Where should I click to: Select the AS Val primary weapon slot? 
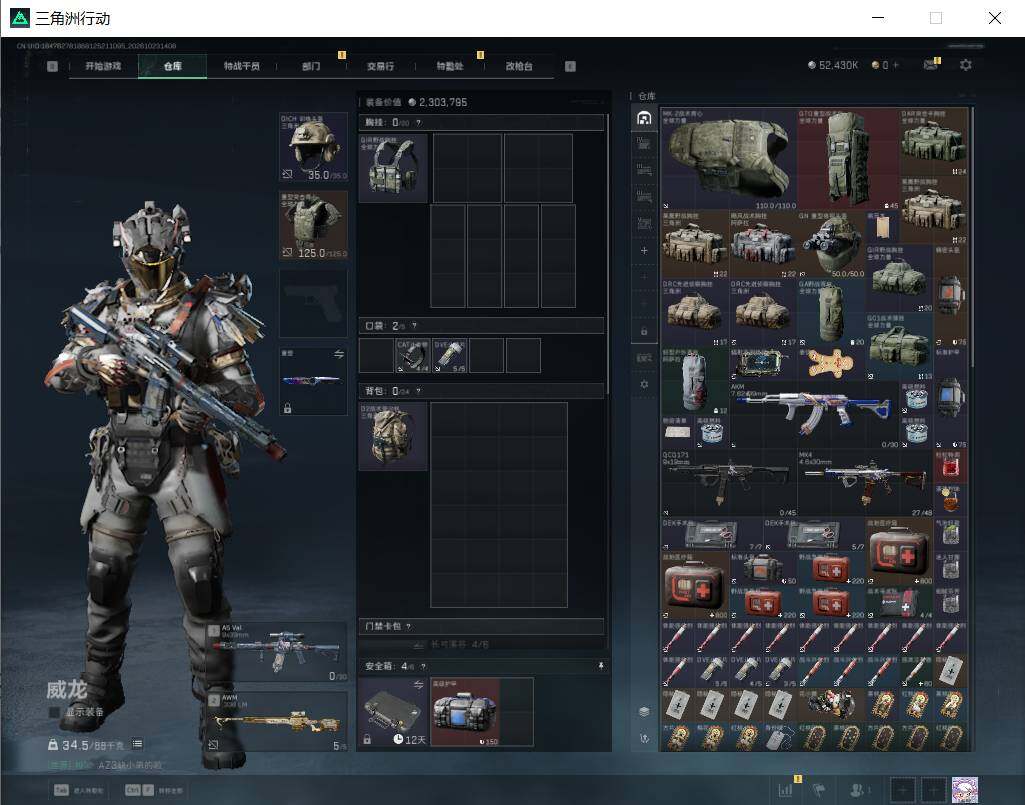[277, 653]
